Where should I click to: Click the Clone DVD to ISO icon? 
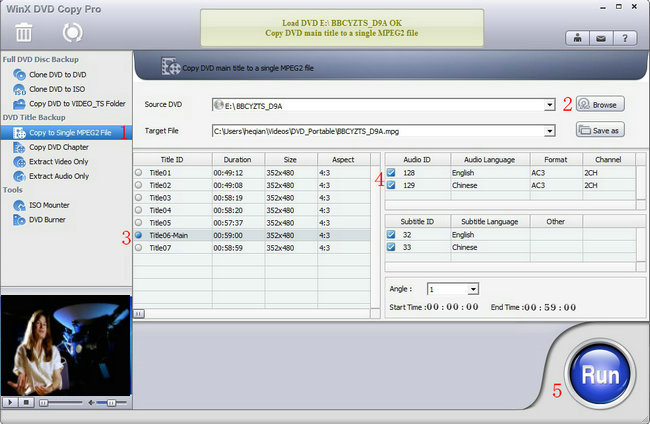(x=19, y=89)
